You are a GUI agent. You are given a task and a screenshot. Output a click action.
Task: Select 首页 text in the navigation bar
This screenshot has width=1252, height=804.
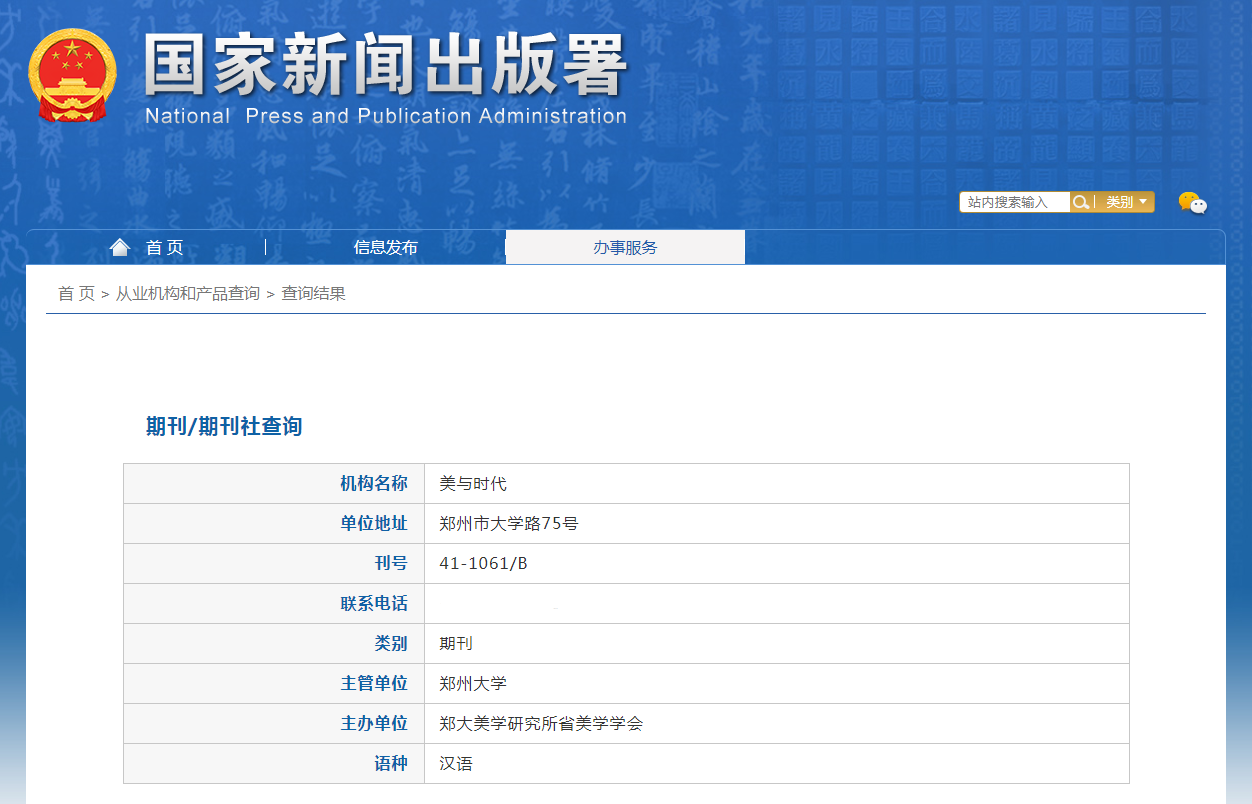pos(165,248)
